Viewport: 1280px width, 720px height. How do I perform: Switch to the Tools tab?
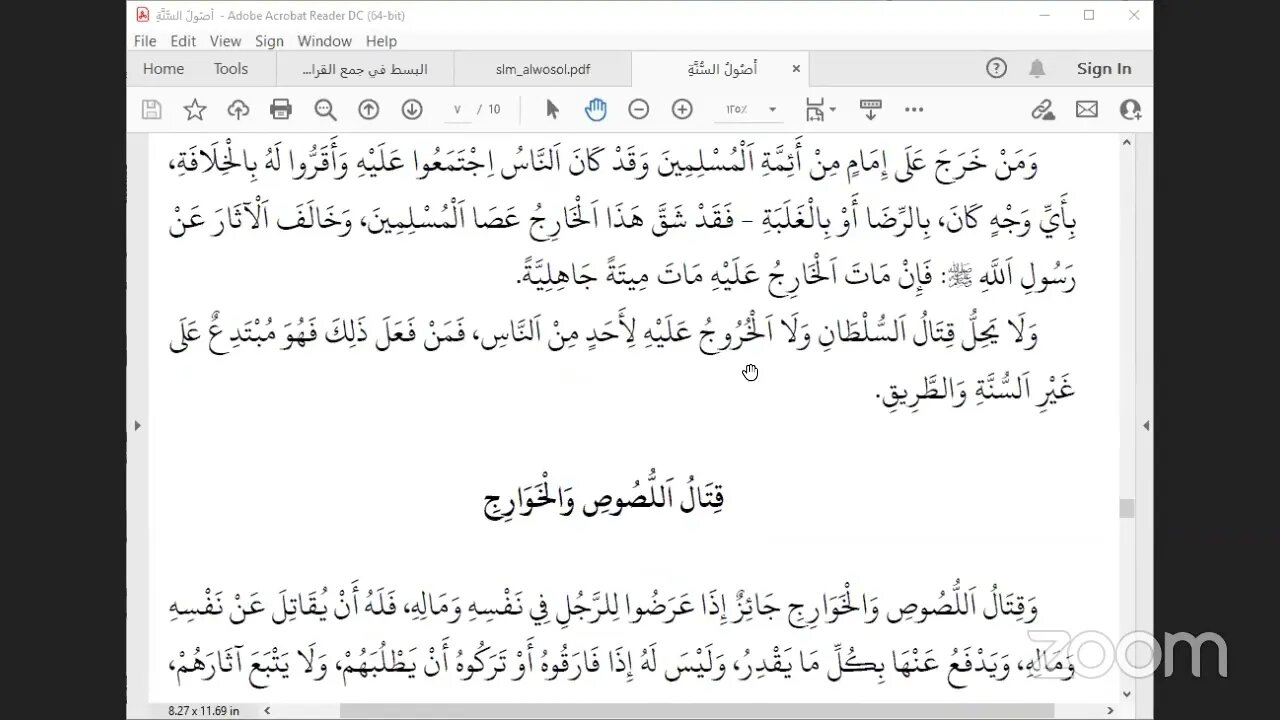230,69
